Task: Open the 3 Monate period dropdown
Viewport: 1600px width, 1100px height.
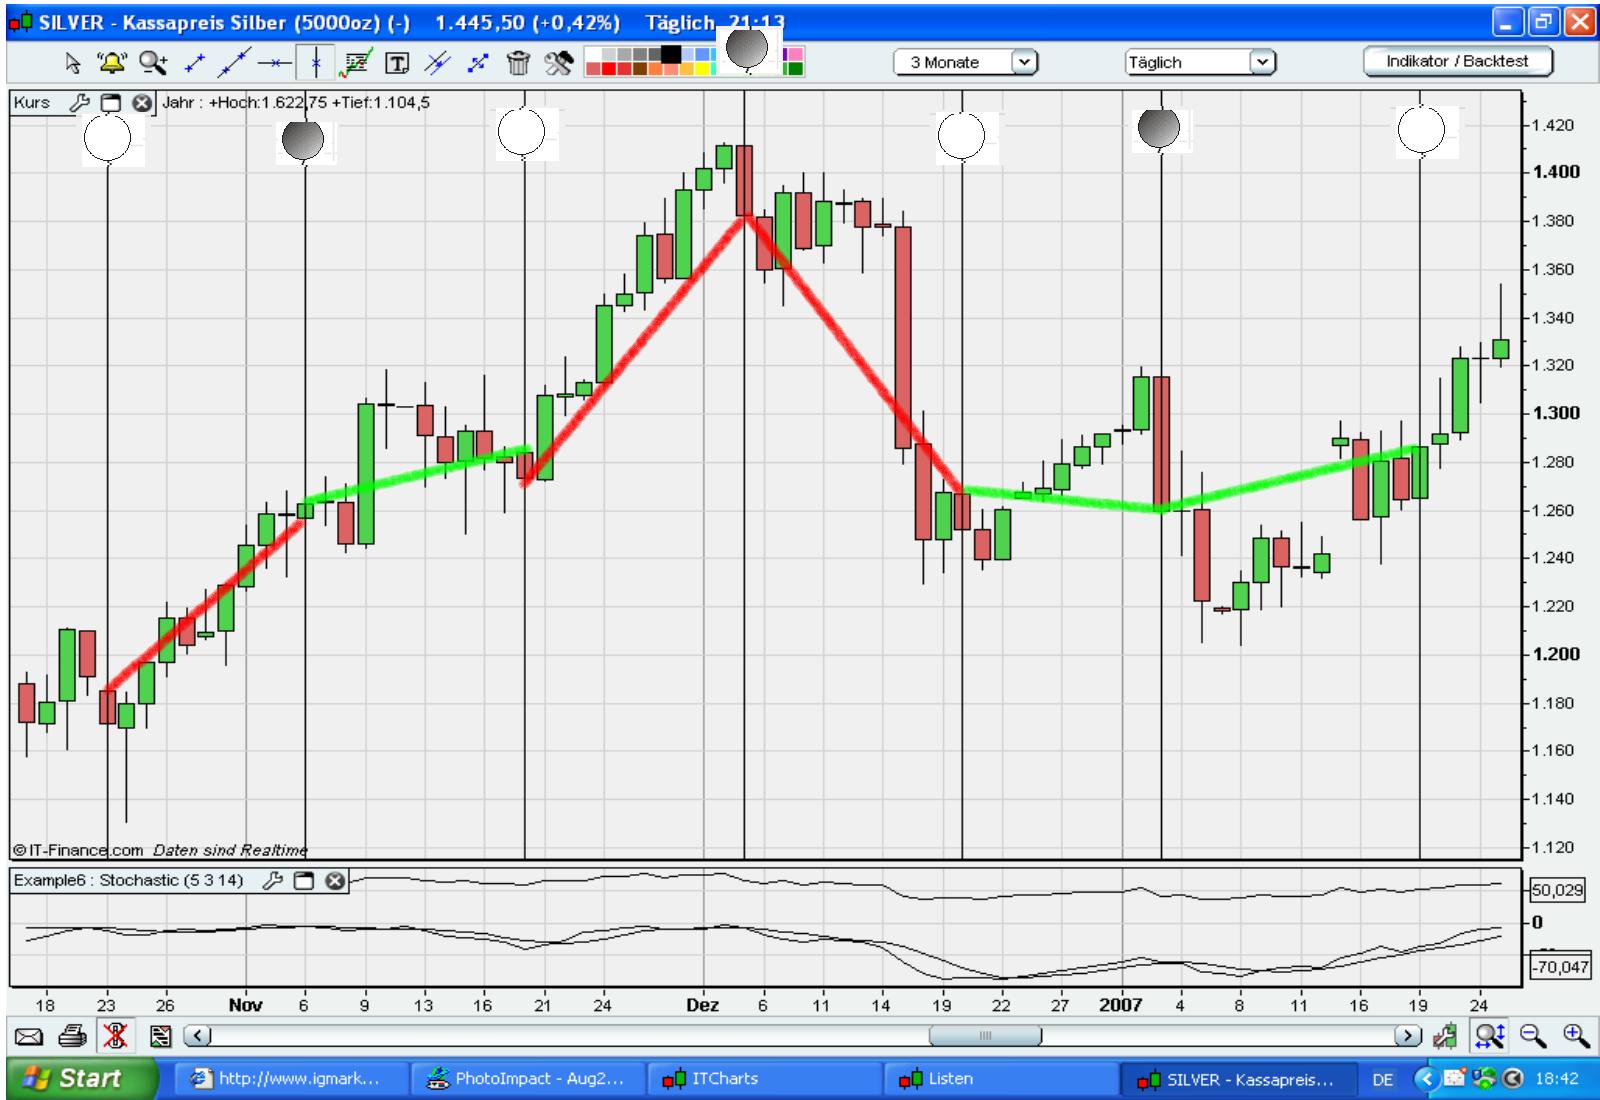Action: click(966, 62)
